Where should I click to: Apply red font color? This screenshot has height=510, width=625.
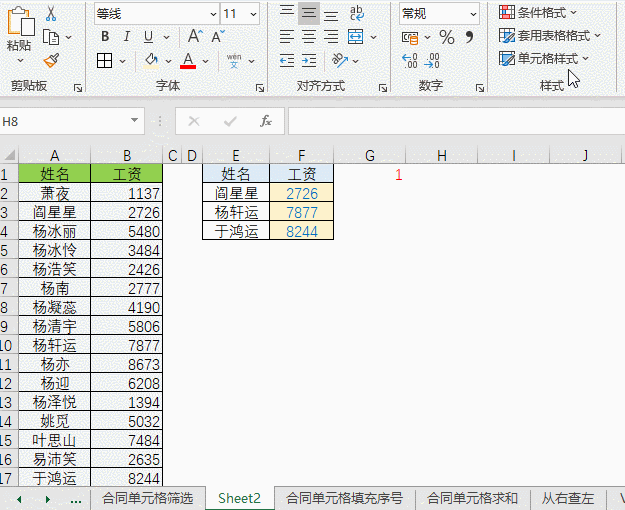188,61
